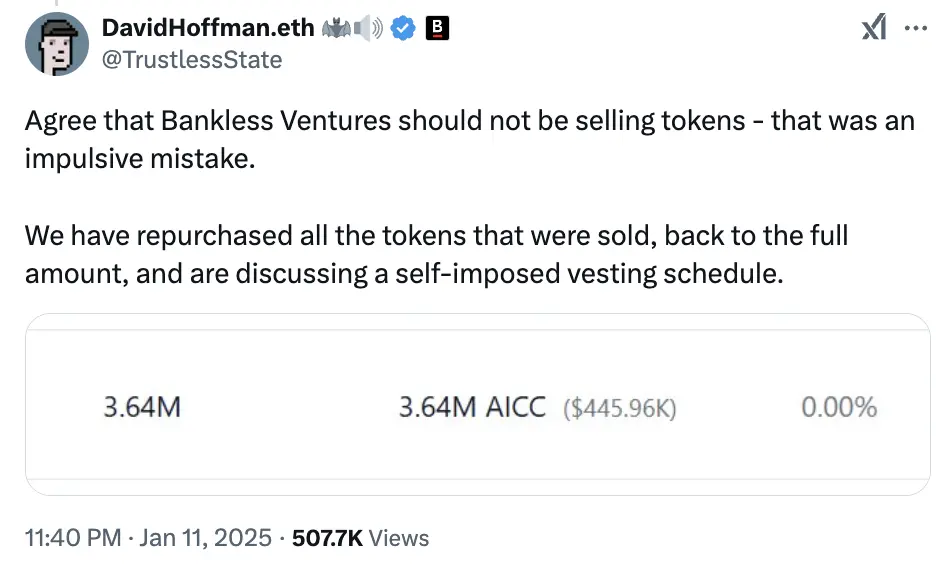
Task: Click the blue verified checkmark badge
Action: (402, 30)
